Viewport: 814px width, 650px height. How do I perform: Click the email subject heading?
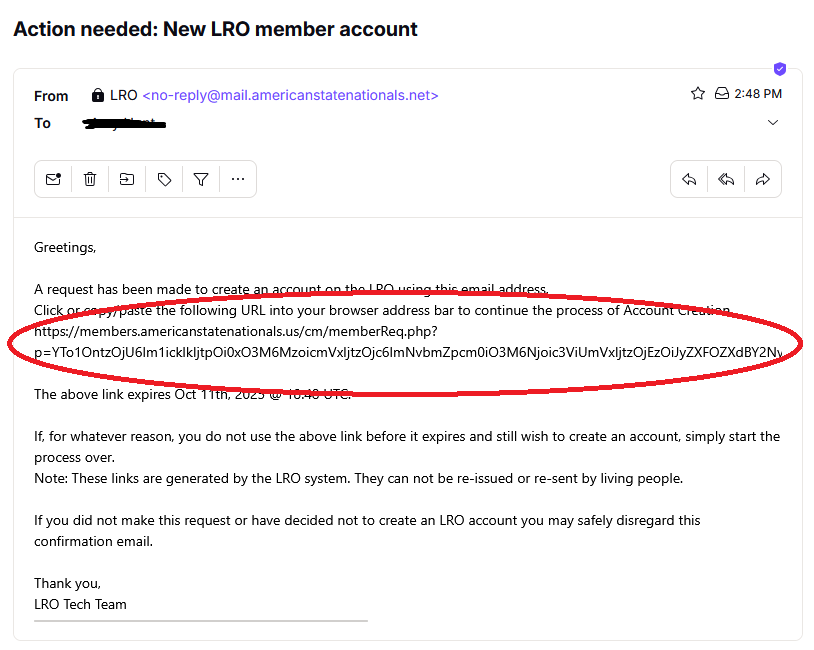tap(215, 29)
